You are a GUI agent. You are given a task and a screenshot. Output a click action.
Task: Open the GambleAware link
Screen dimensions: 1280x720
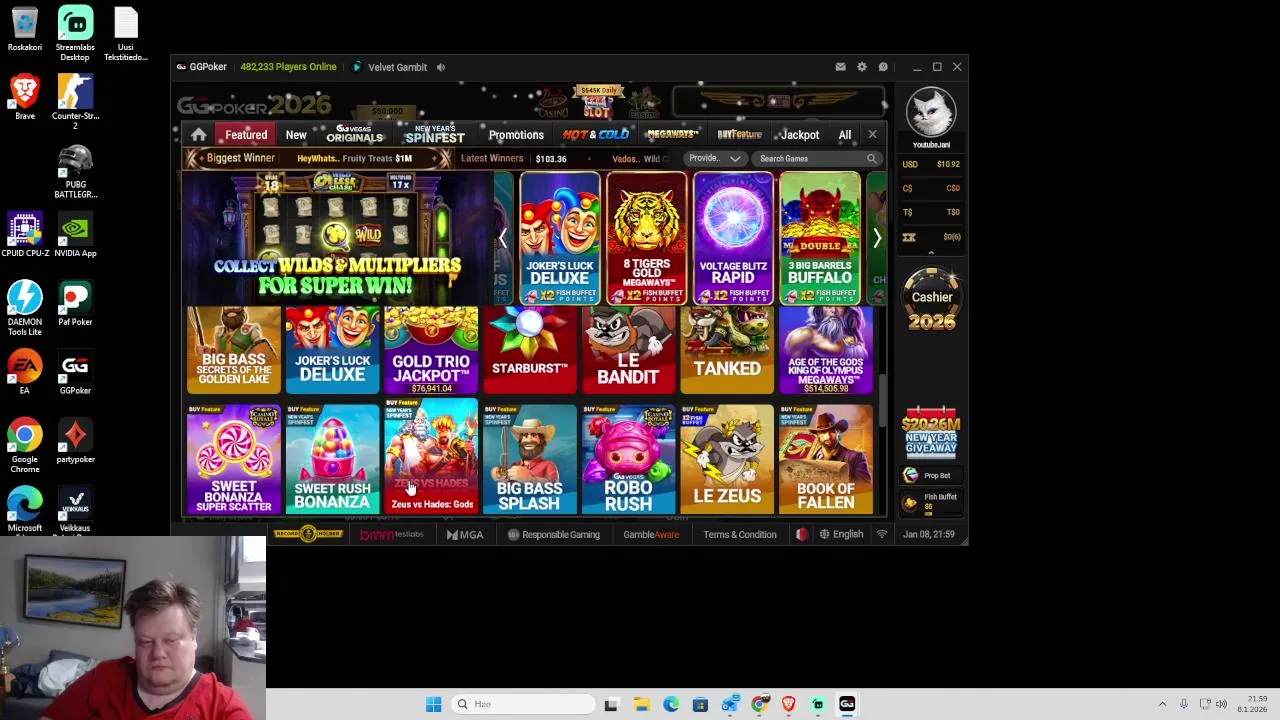point(651,535)
